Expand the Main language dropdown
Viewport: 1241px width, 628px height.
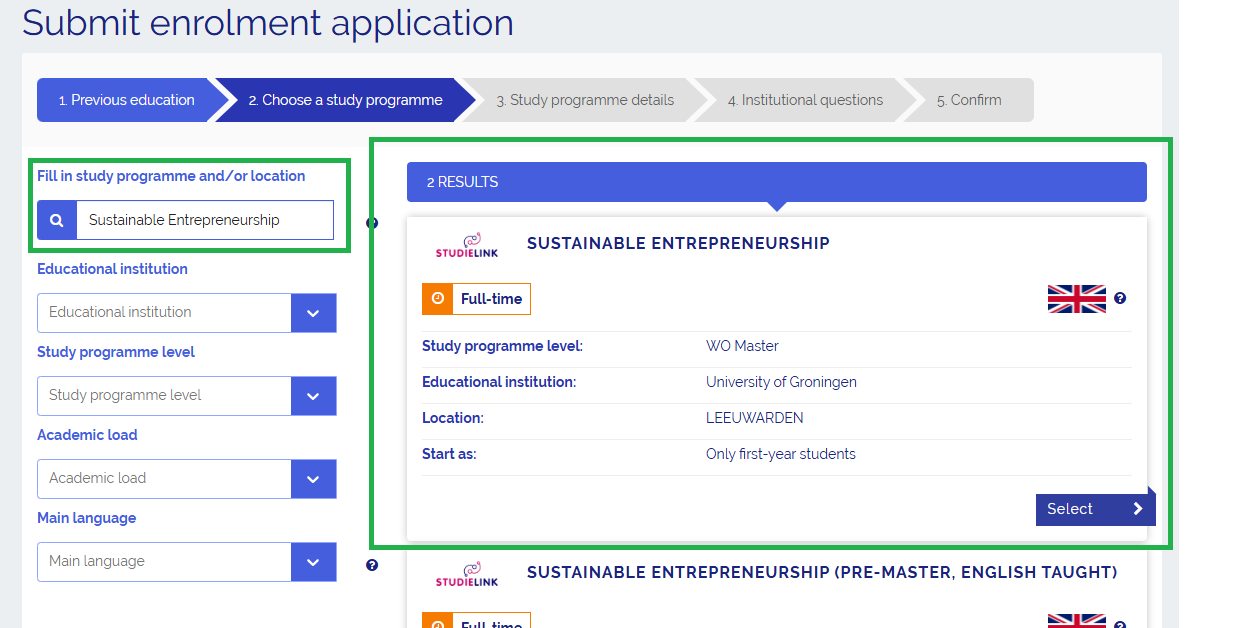(313, 562)
